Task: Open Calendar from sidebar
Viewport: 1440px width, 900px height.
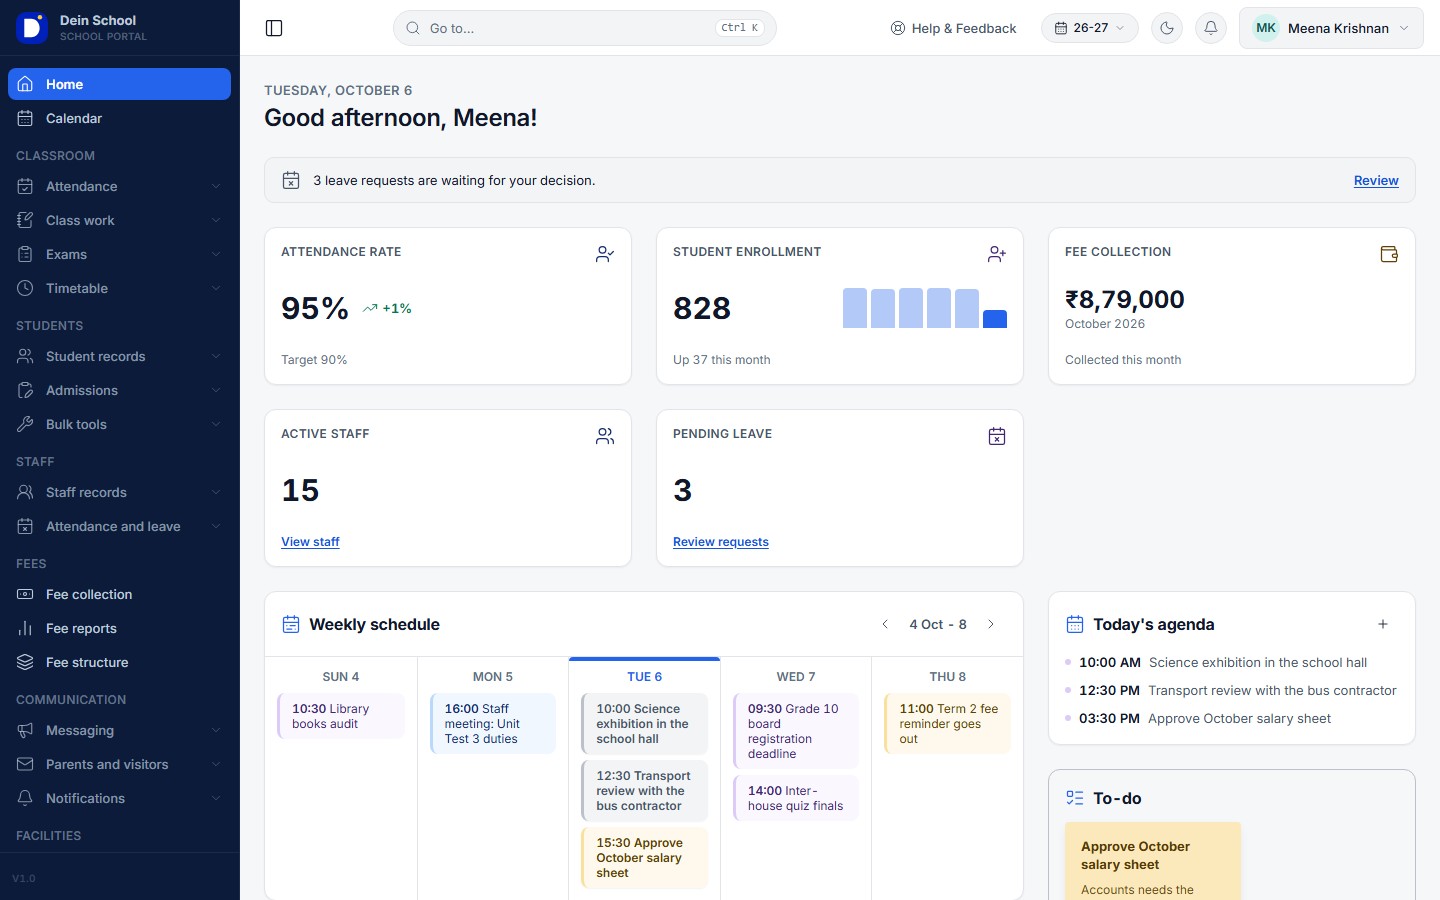Action: coord(119,118)
